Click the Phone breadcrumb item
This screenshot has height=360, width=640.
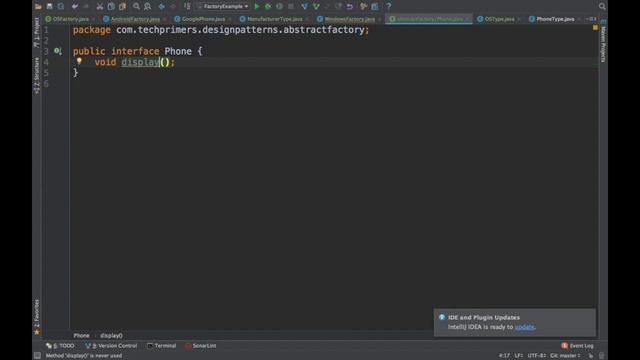click(x=81, y=336)
